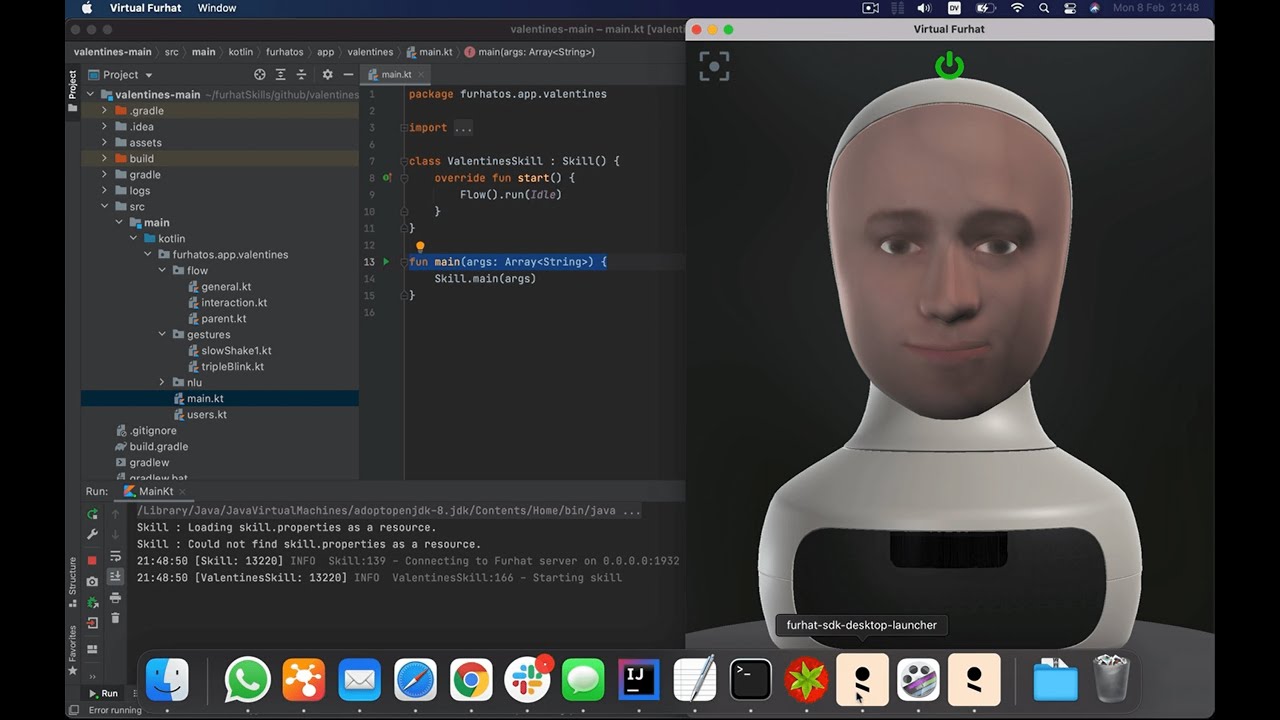
Task: Open the Virtual Furhat app menu
Action: click(x=145, y=8)
